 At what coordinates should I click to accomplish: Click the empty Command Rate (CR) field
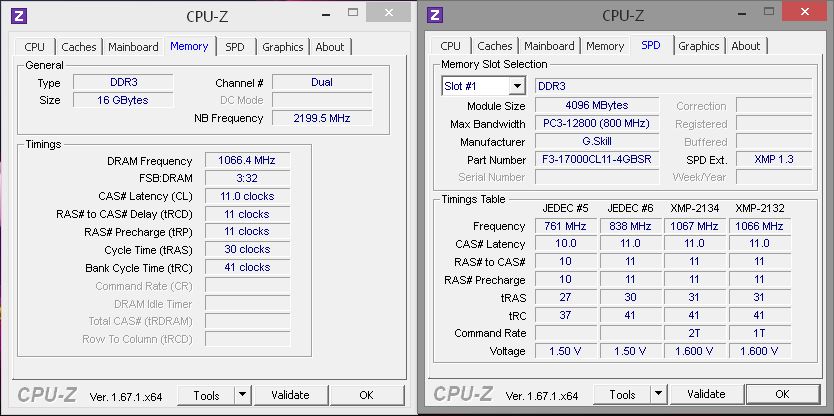[x=248, y=286]
